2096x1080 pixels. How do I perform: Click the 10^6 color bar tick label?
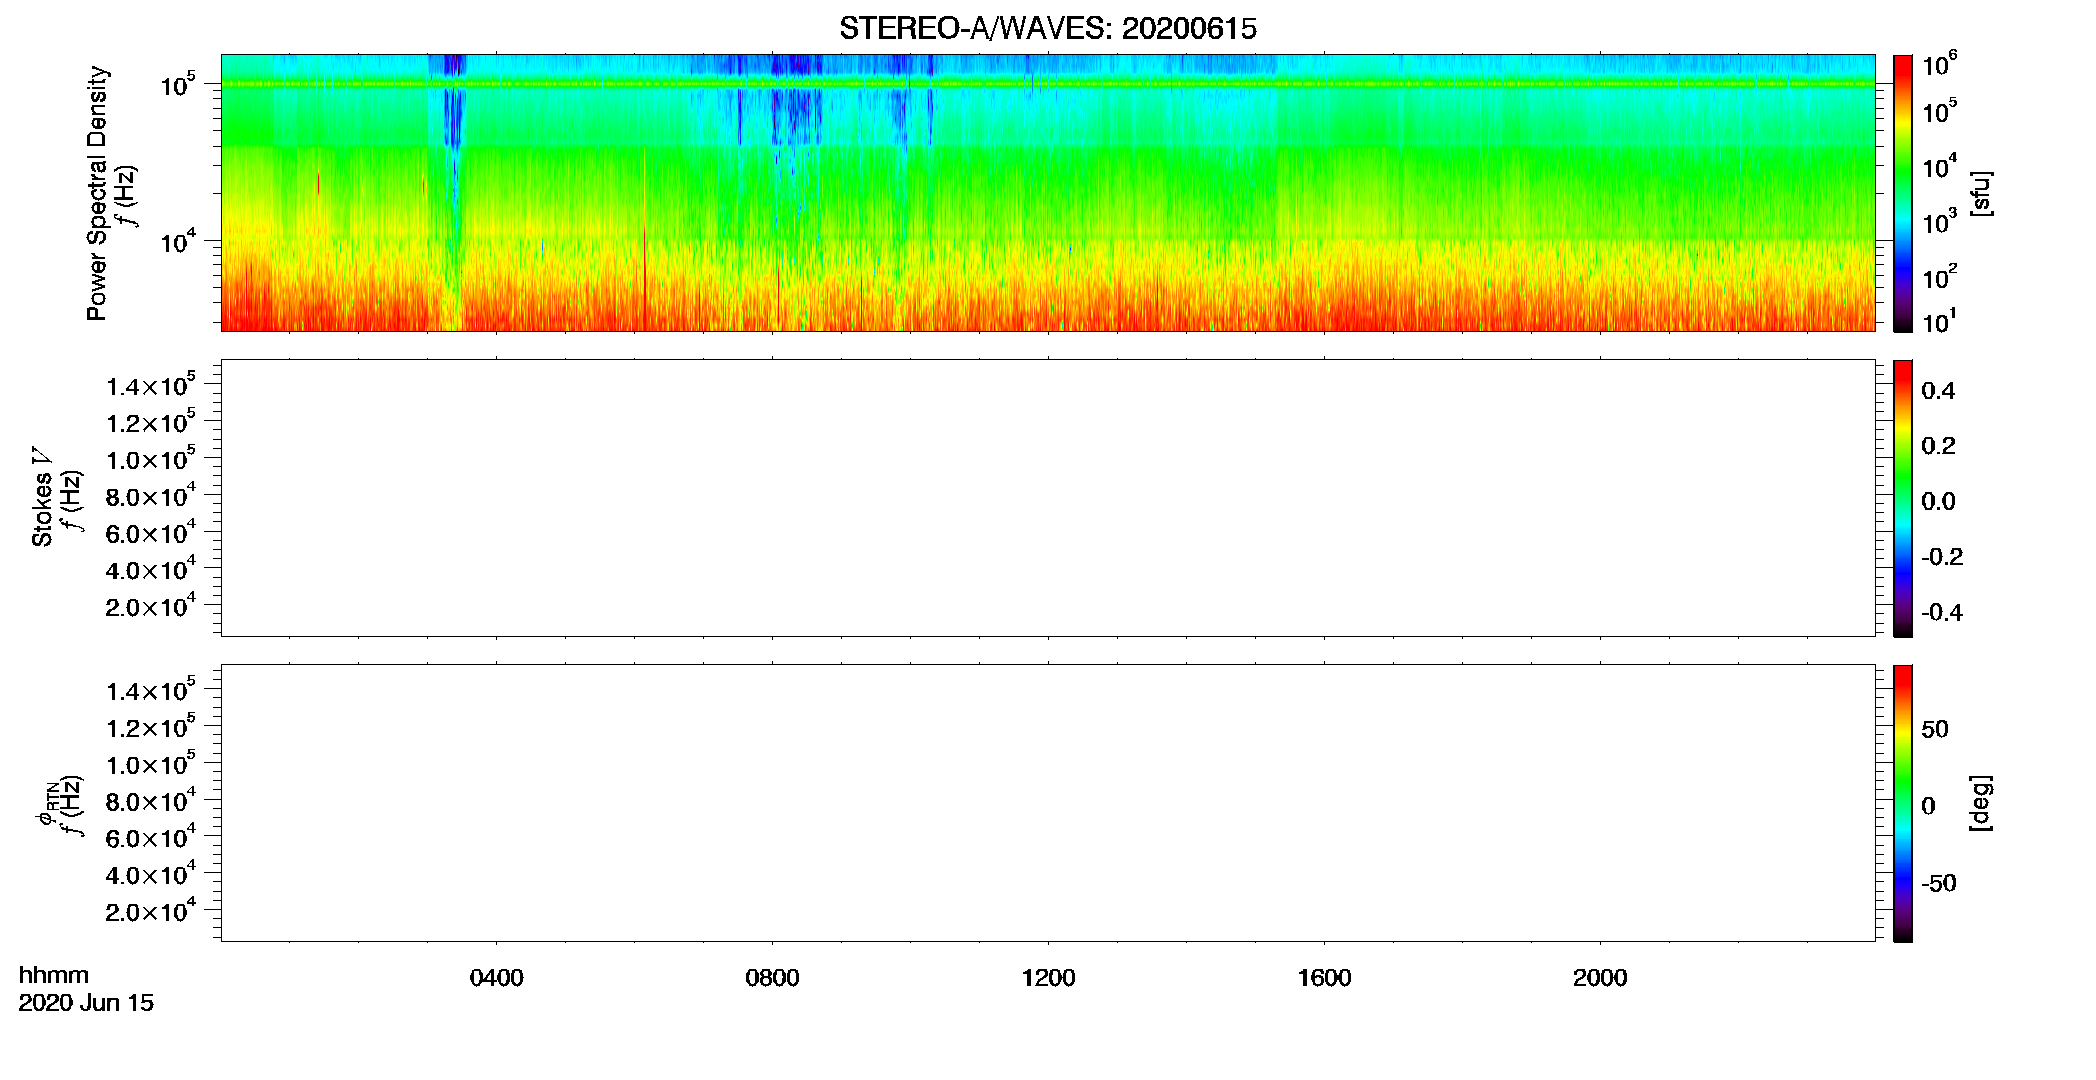click(1940, 66)
